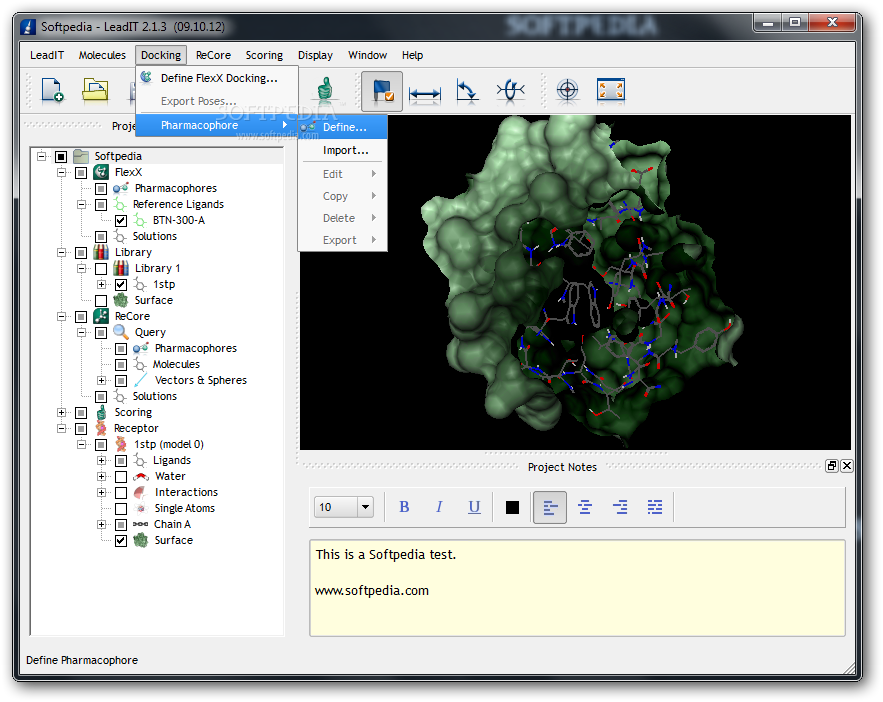Toggle the 1stp library checkbox
The height and width of the screenshot is (702, 883).
(x=121, y=284)
